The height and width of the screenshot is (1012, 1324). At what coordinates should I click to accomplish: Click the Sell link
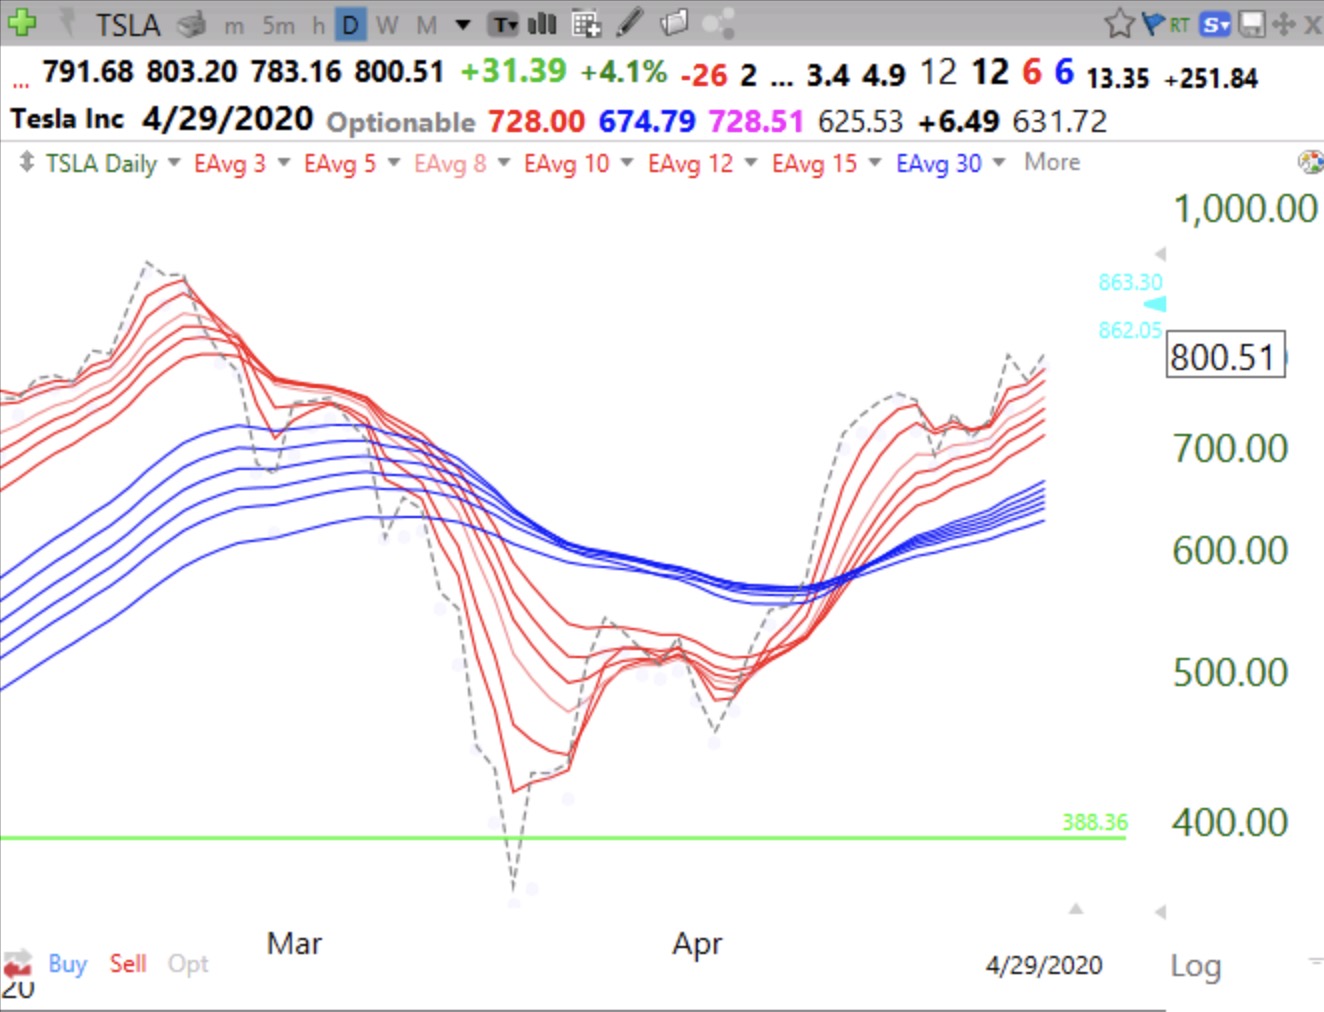[x=128, y=964]
